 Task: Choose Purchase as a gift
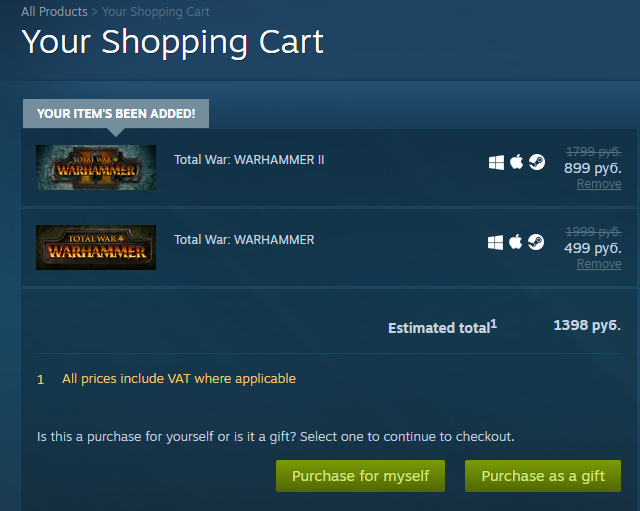(543, 476)
